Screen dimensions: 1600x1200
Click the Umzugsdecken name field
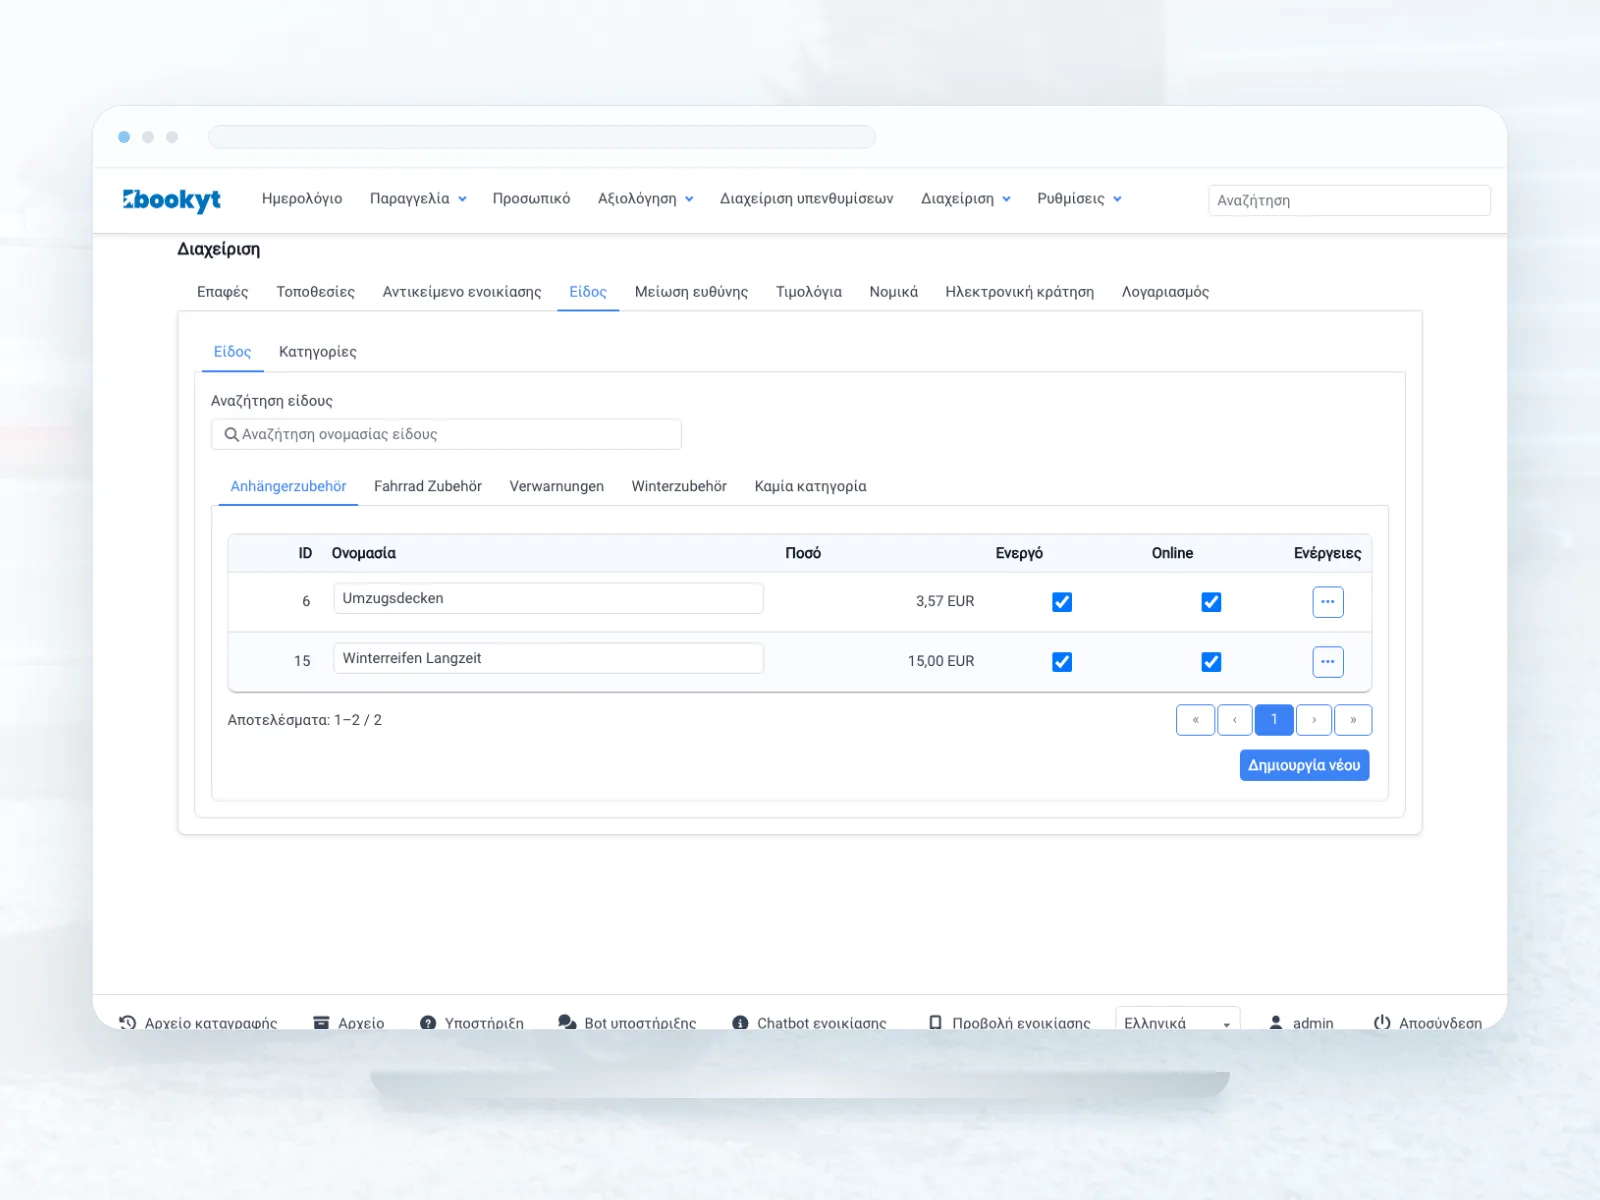[548, 598]
